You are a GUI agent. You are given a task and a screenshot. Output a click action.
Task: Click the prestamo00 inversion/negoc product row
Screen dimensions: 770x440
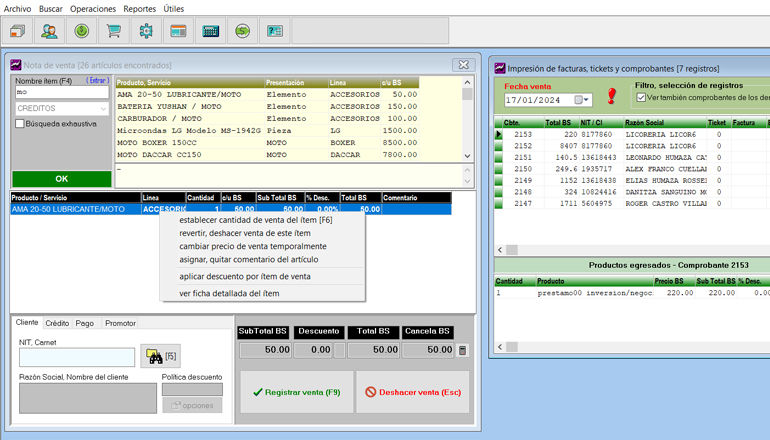point(632,293)
